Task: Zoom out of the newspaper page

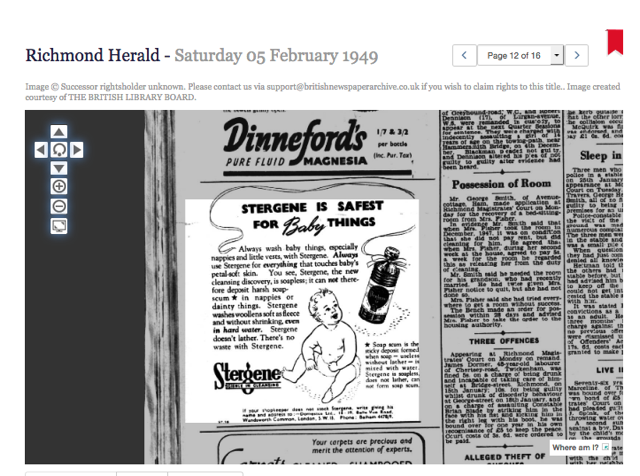Action: pos(59,206)
